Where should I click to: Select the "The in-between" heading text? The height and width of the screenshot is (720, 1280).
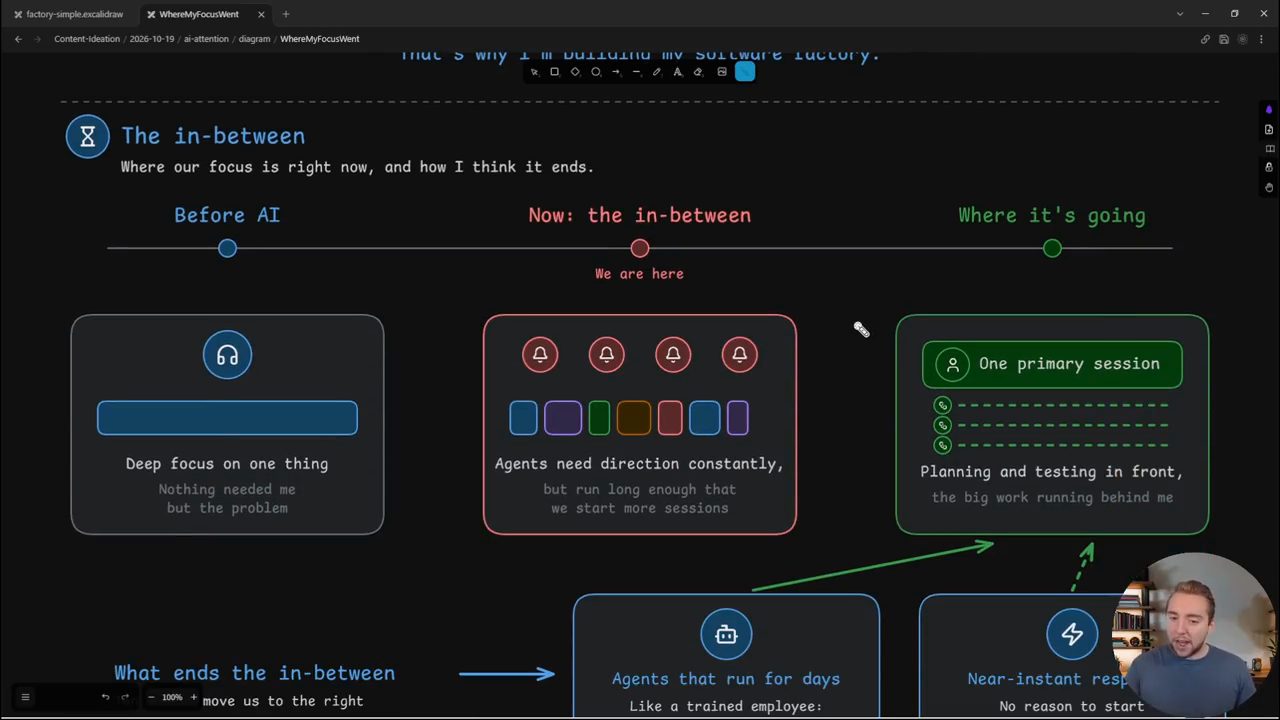pyautogui.click(x=213, y=136)
